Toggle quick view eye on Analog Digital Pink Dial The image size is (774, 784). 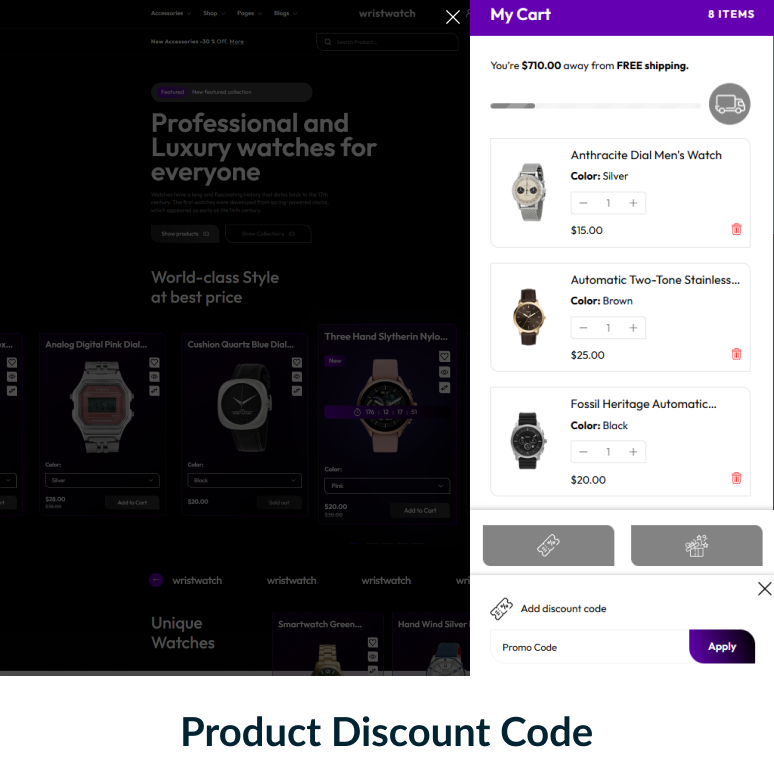click(154, 376)
